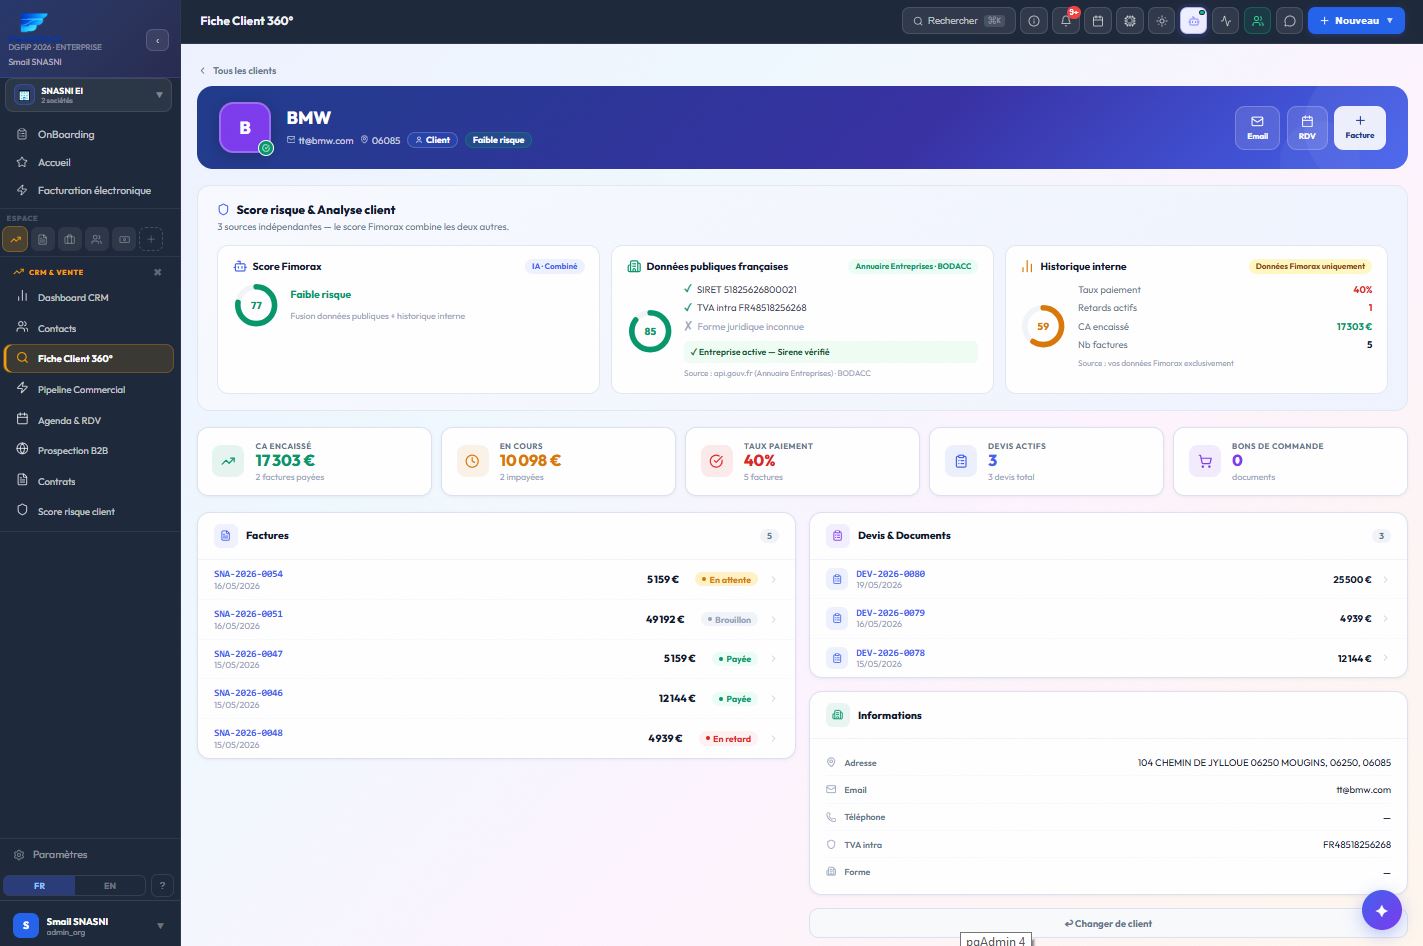Viewport: 1423px width, 946px height.
Task: Click the green users icon in top bar
Action: (x=1258, y=21)
